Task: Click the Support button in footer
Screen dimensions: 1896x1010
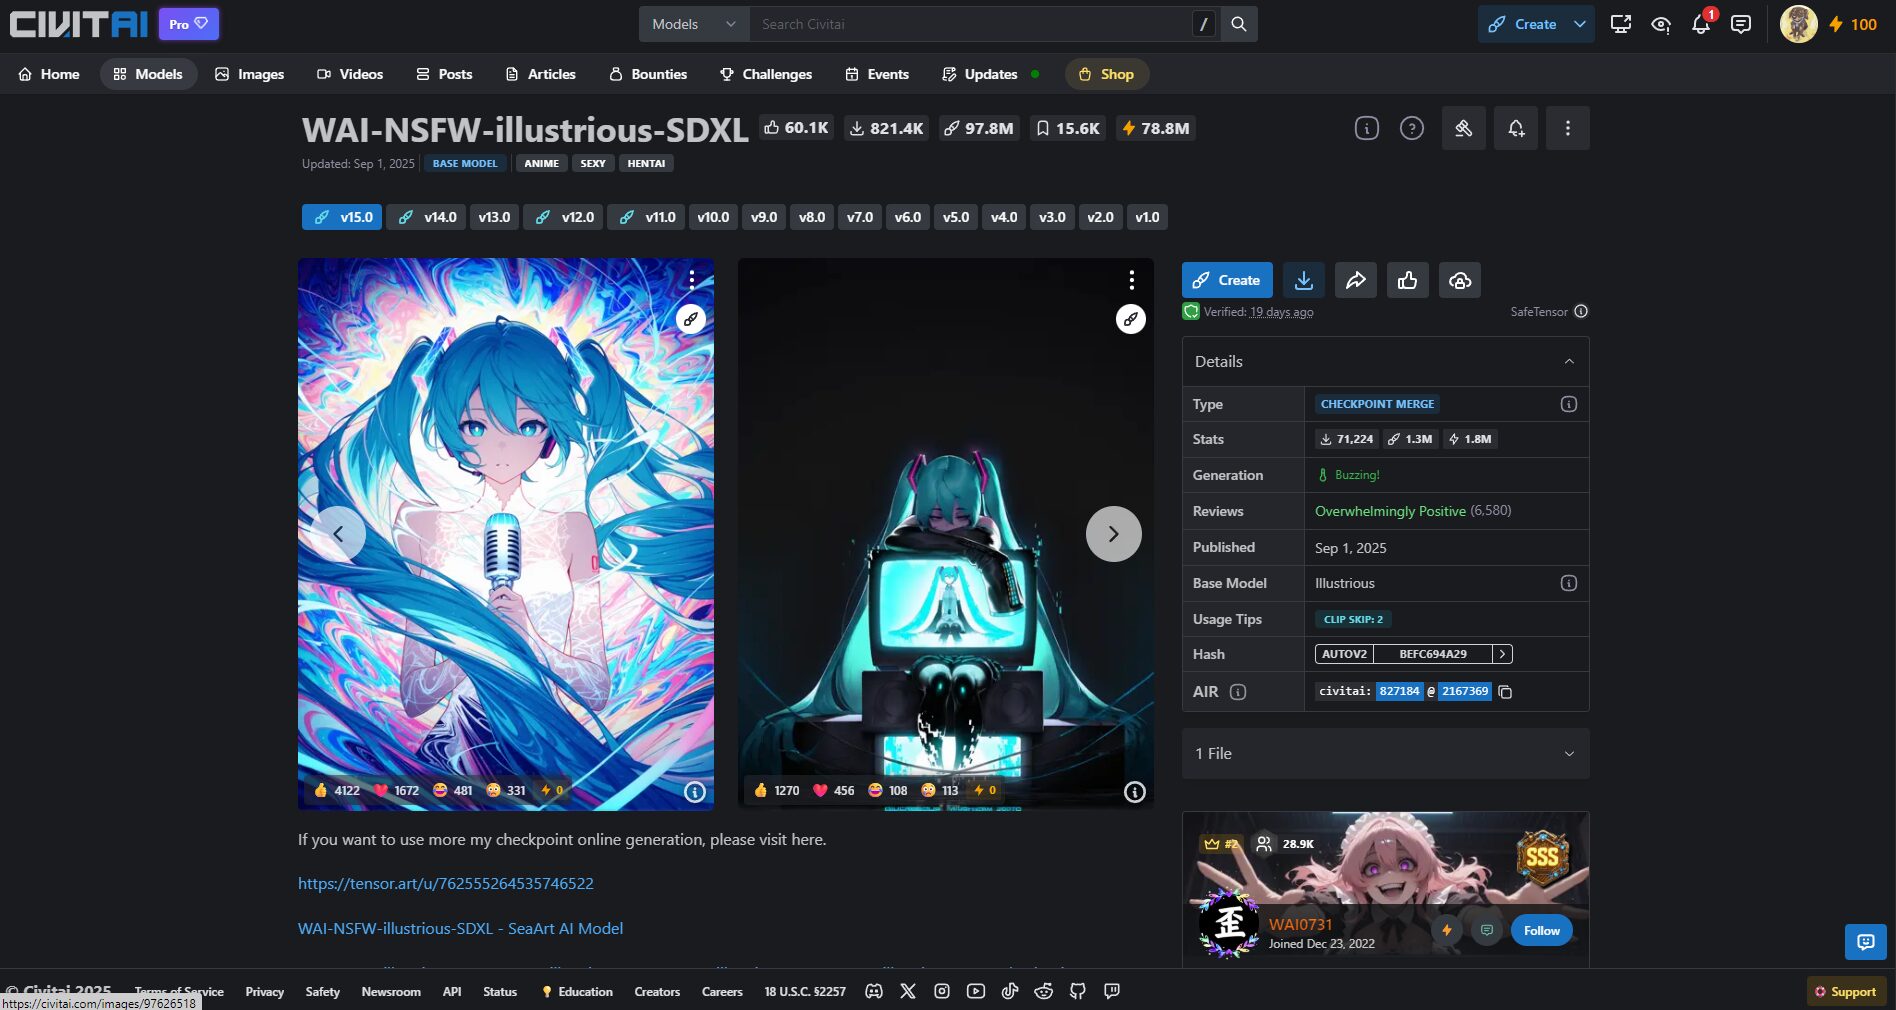Action: coord(1846,991)
